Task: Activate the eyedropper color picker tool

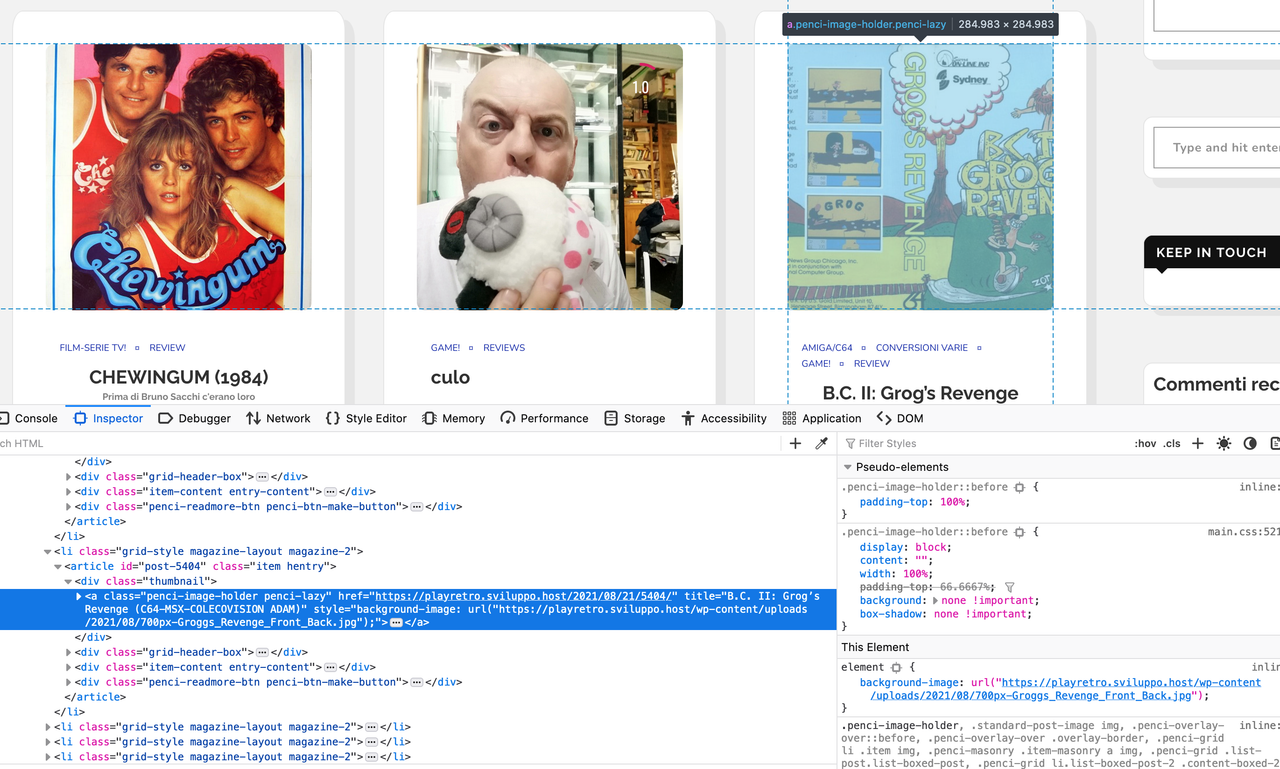Action: [x=821, y=443]
